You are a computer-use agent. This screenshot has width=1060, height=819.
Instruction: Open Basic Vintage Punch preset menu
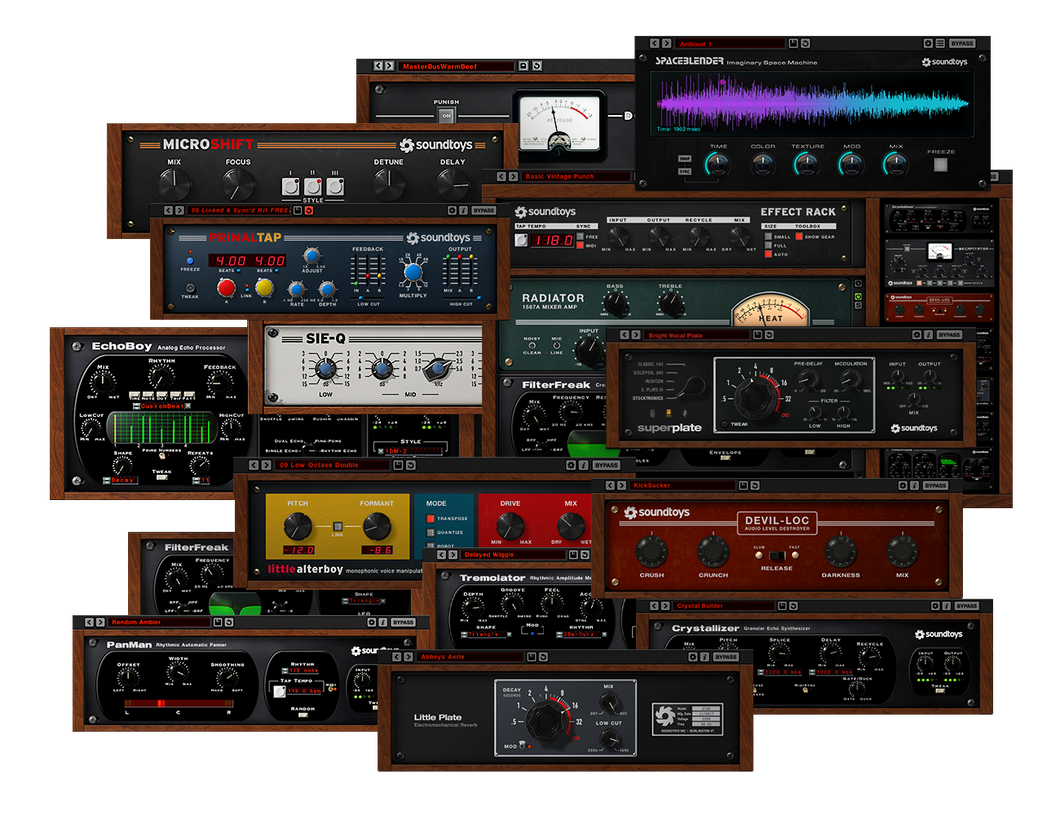(576, 176)
